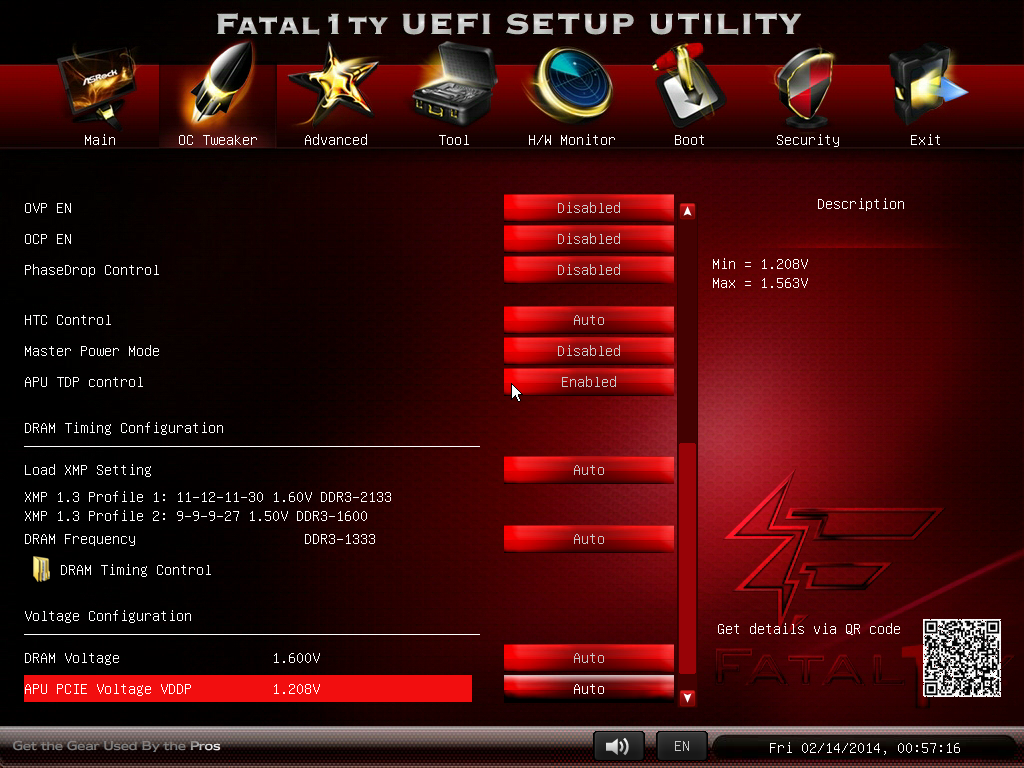
Task: Open the Advanced star icon
Action: (x=334, y=85)
